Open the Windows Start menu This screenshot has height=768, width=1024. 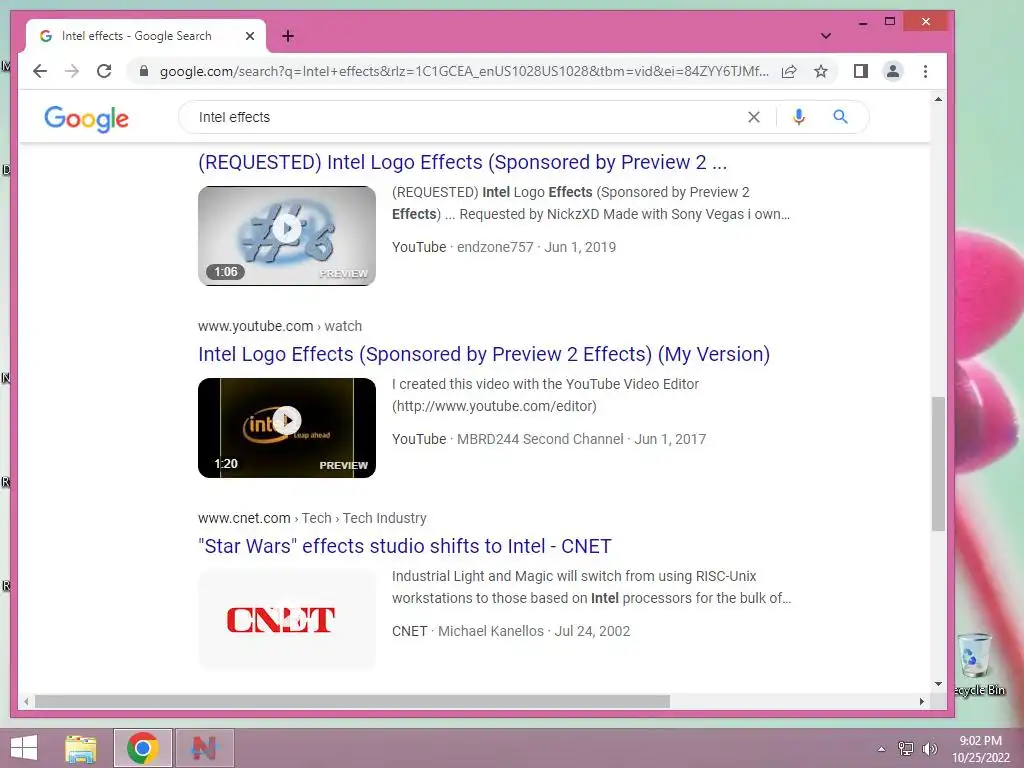[24, 748]
